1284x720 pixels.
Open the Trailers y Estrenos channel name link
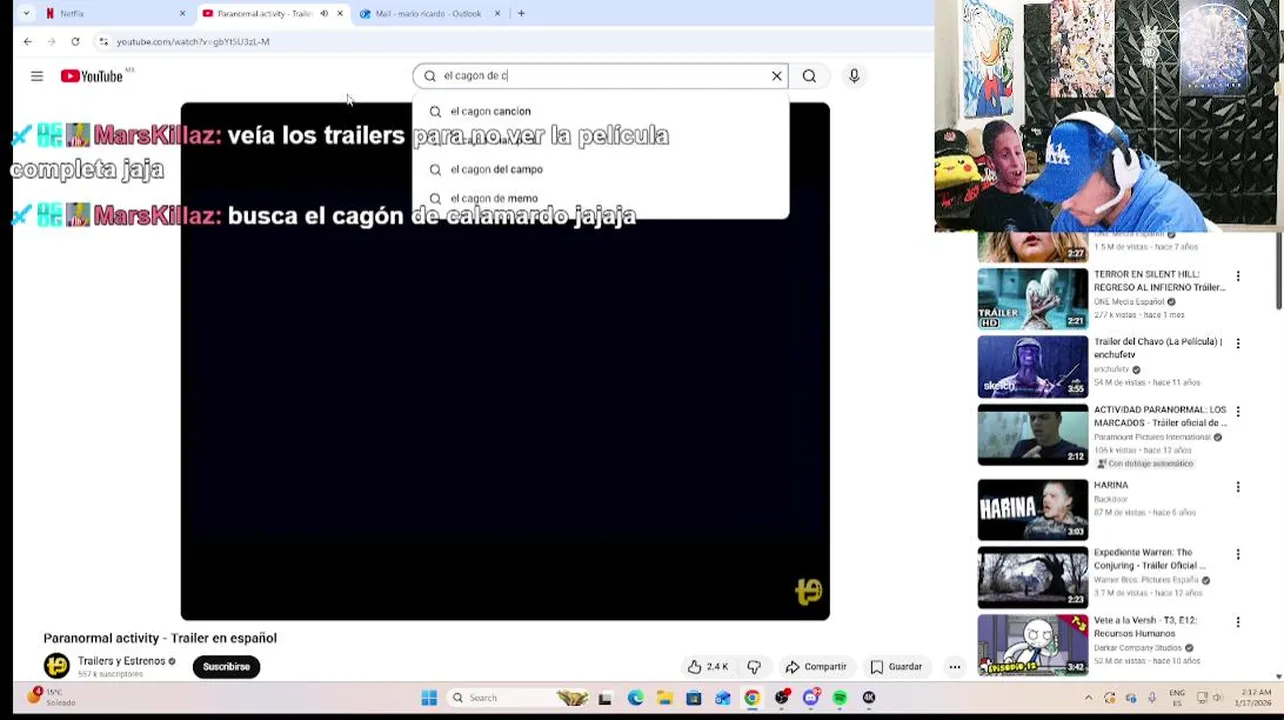[x=121, y=661]
